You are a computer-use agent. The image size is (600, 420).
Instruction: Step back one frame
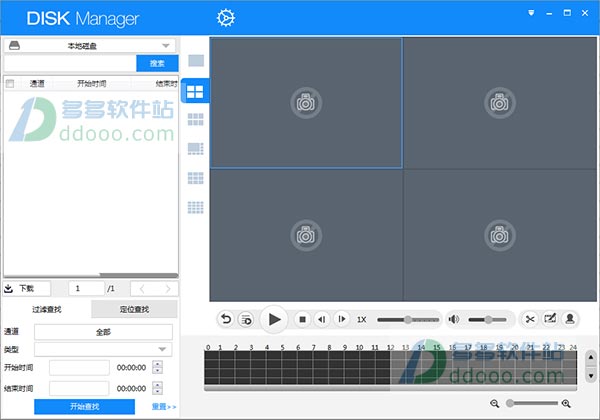tap(322, 319)
